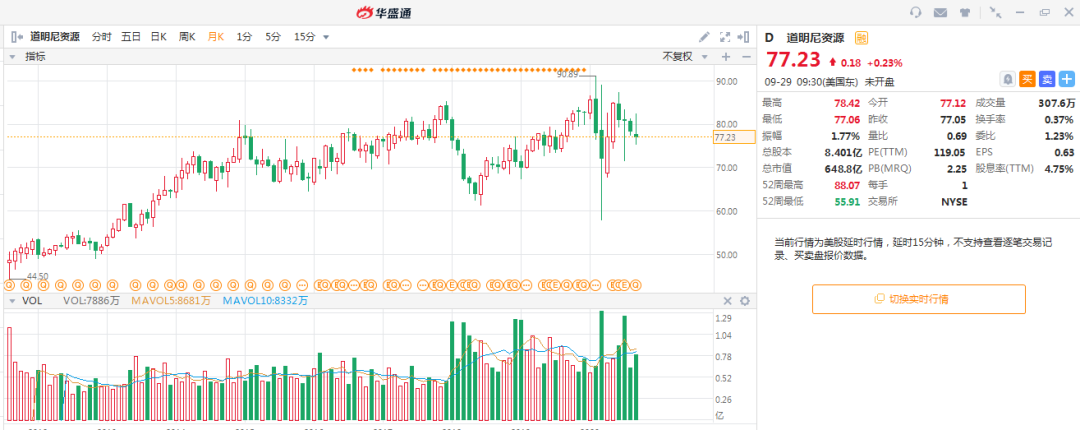Open customer service headset icon
1080x430 pixels.
(x=915, y=12)
